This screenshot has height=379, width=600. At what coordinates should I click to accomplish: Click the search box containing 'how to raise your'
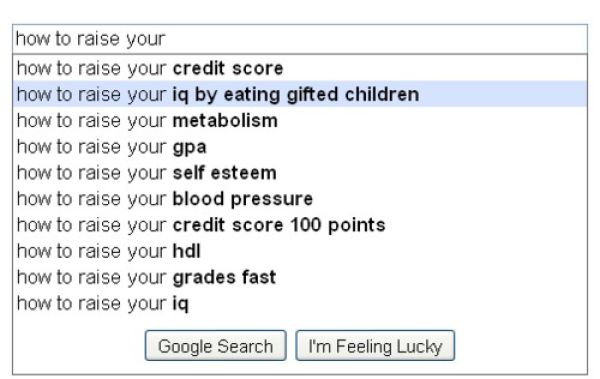pyautogui.click(x=300, y=39)
